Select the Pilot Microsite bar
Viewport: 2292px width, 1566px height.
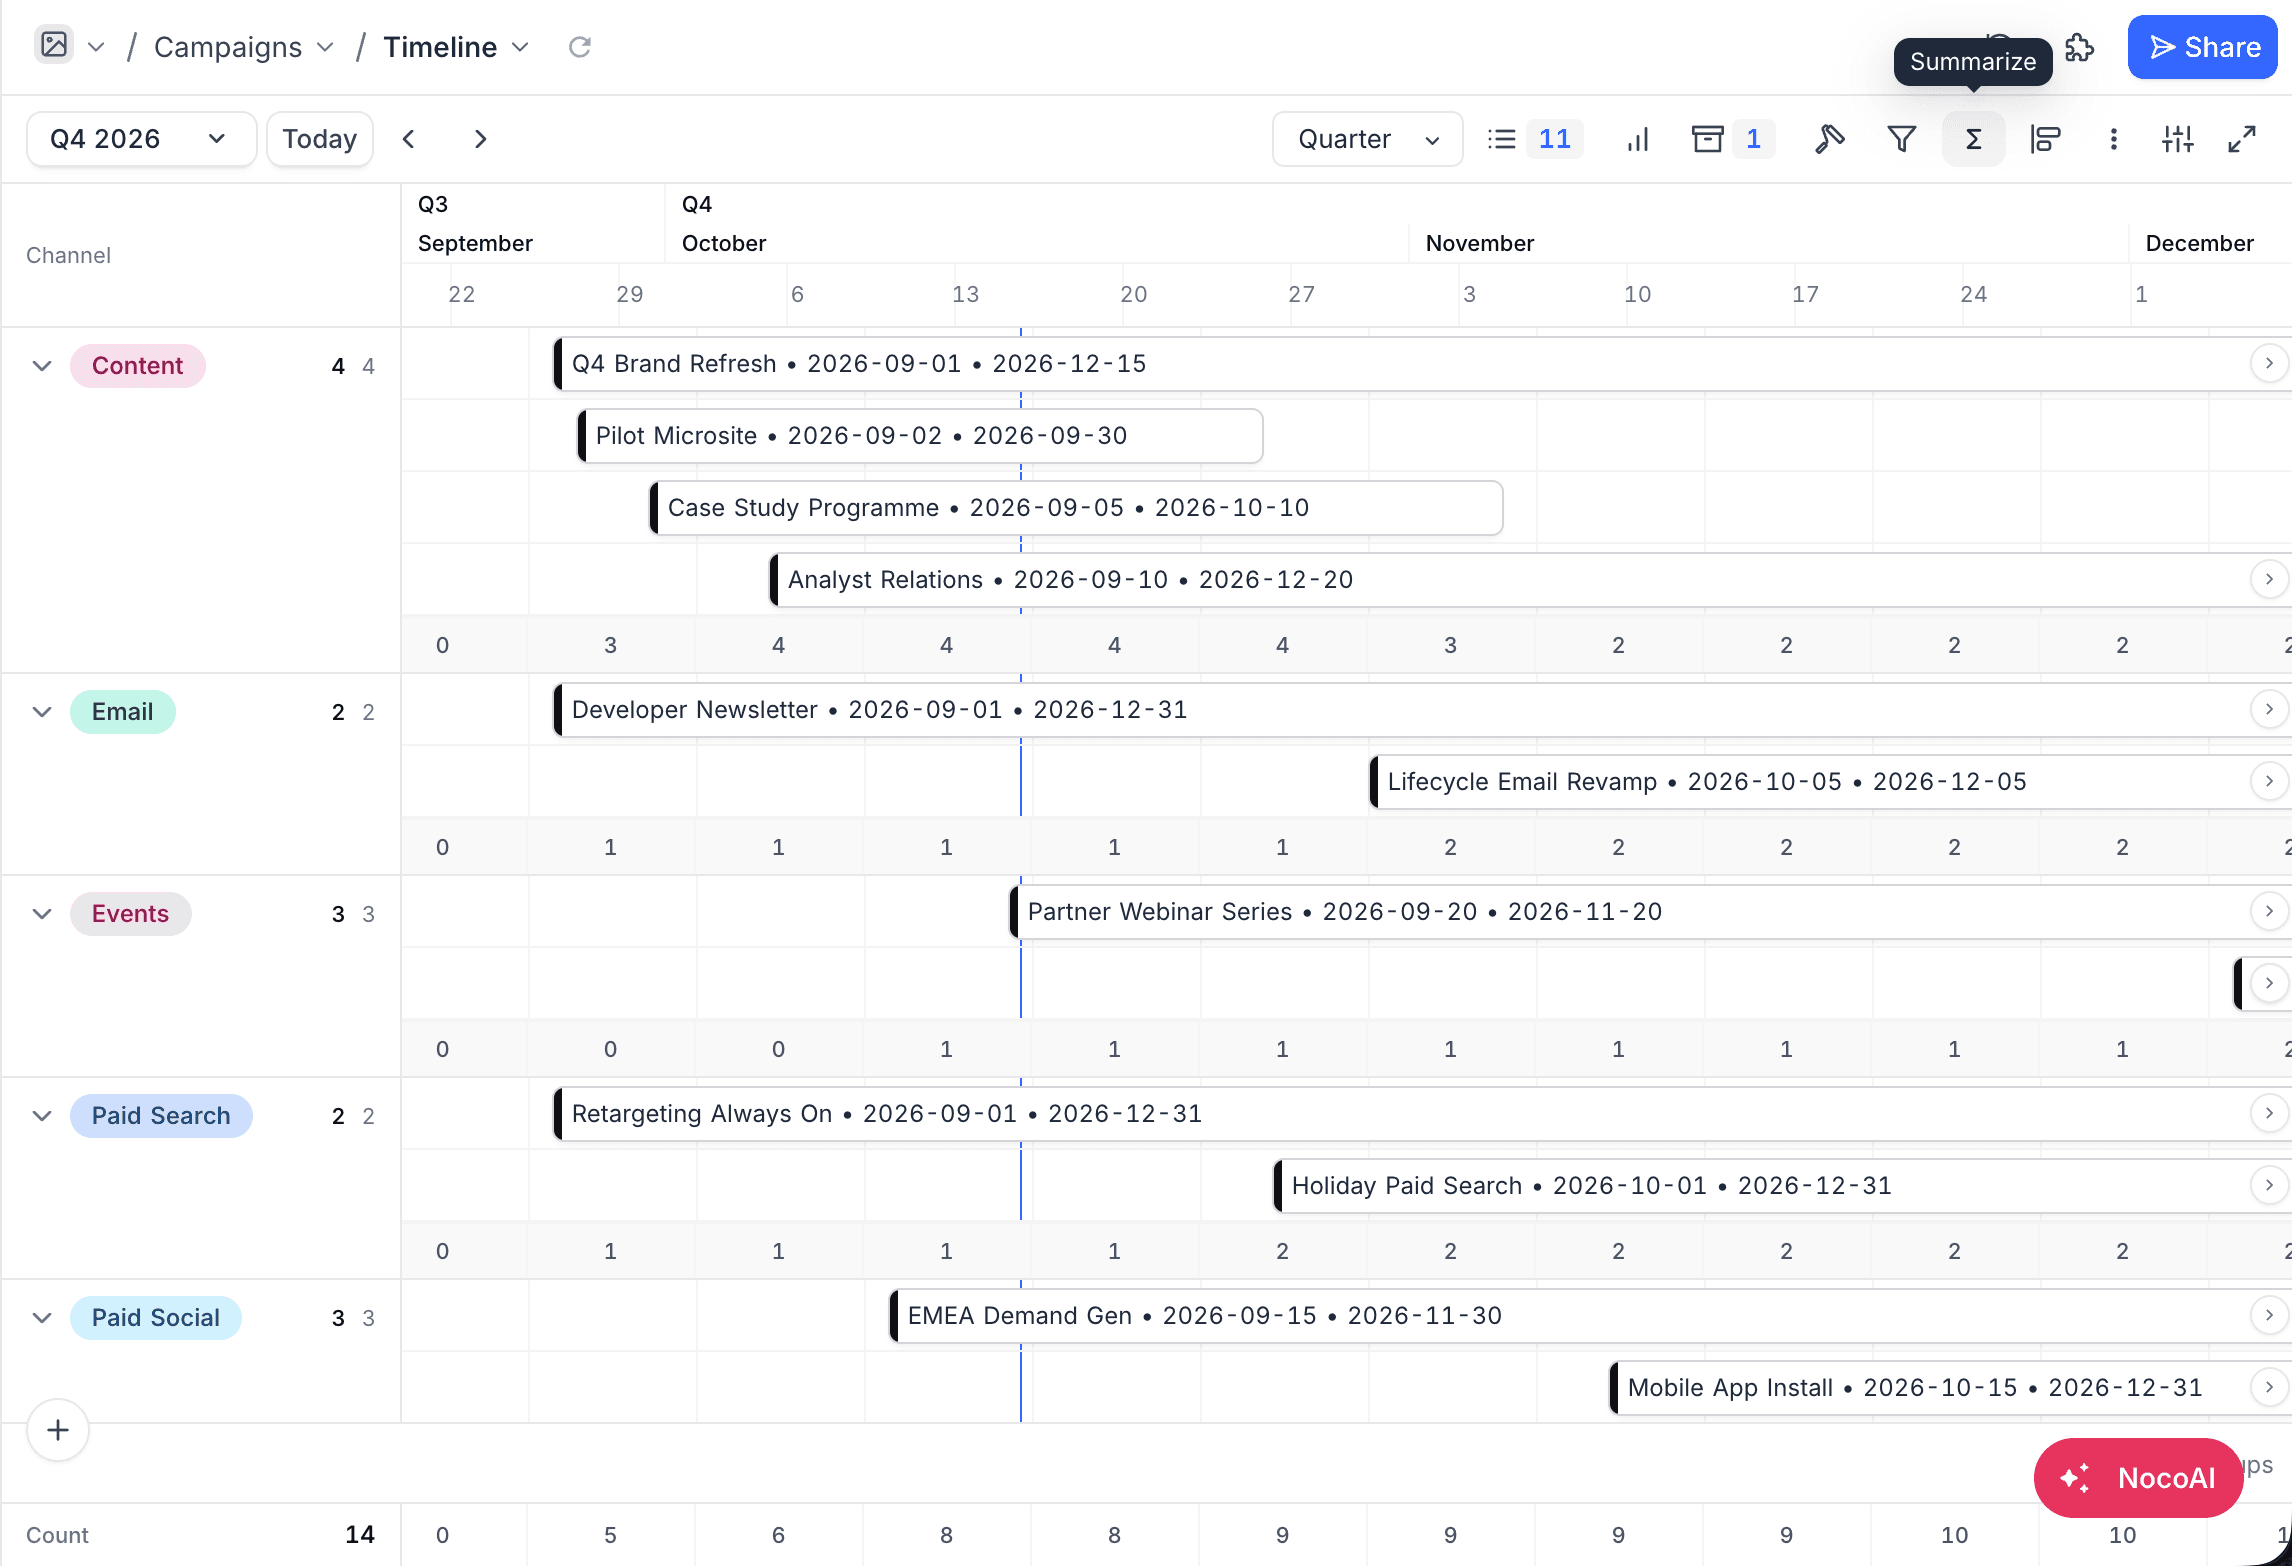[920, 436]
